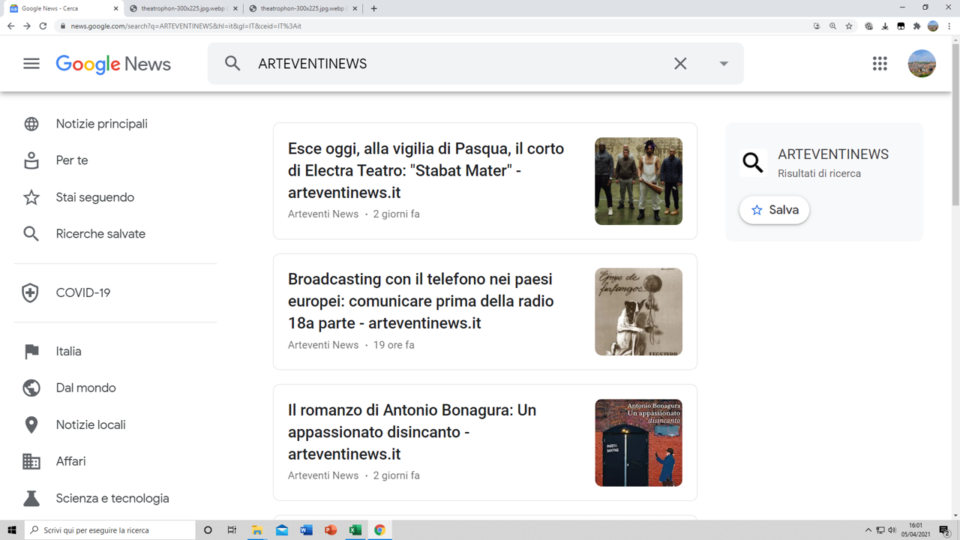The width and height of the screenshot is (960, 540).
Task: Click the flask icon for Scienza e tecnologia
Action: point(31,498)
